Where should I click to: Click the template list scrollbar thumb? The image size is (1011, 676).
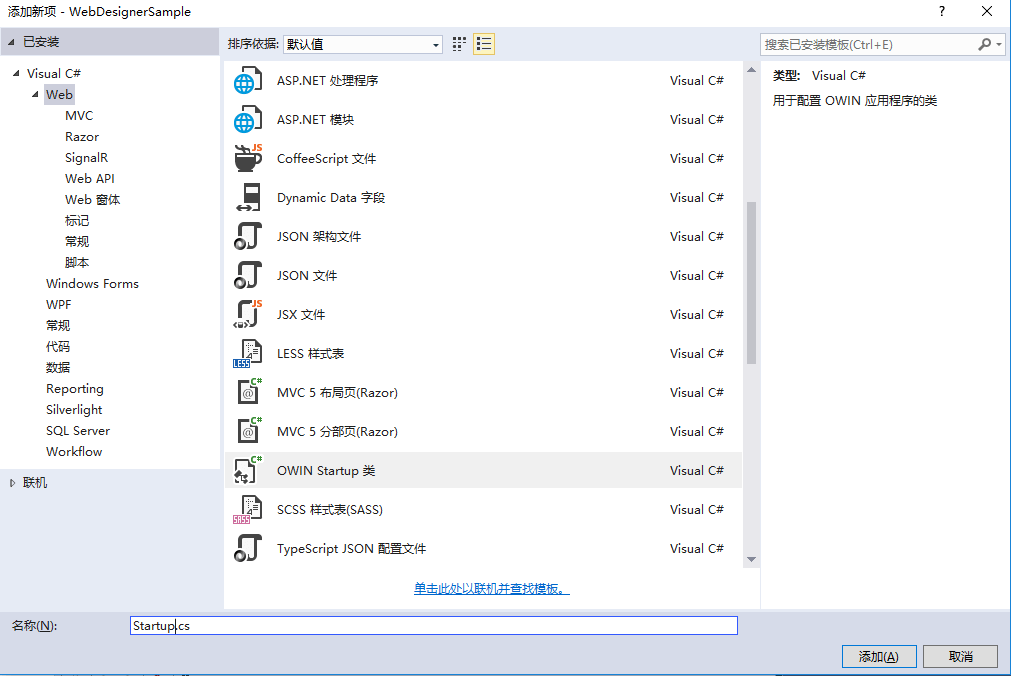(x=751, y=283)
